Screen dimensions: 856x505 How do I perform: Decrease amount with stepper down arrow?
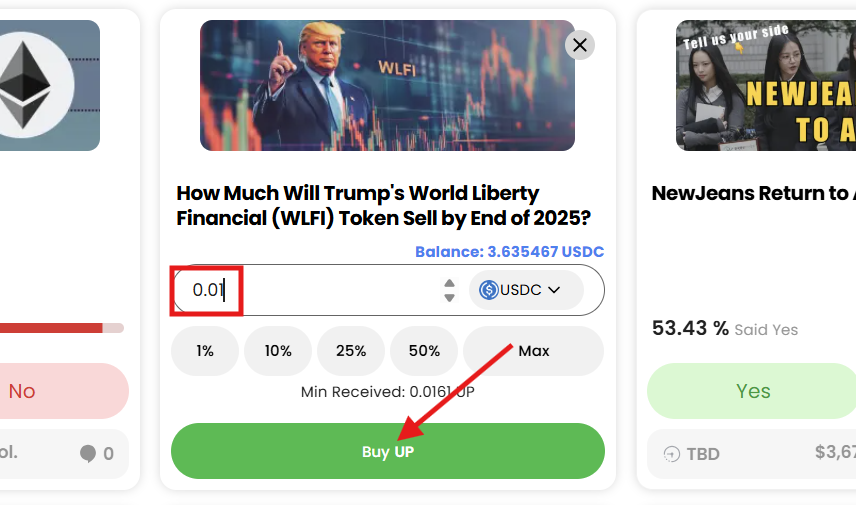tap(450, 297)
